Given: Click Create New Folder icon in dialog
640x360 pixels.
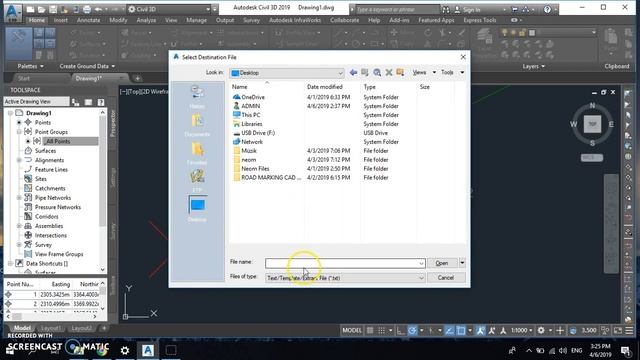Looking at the screenshot, I should (400, 72).
